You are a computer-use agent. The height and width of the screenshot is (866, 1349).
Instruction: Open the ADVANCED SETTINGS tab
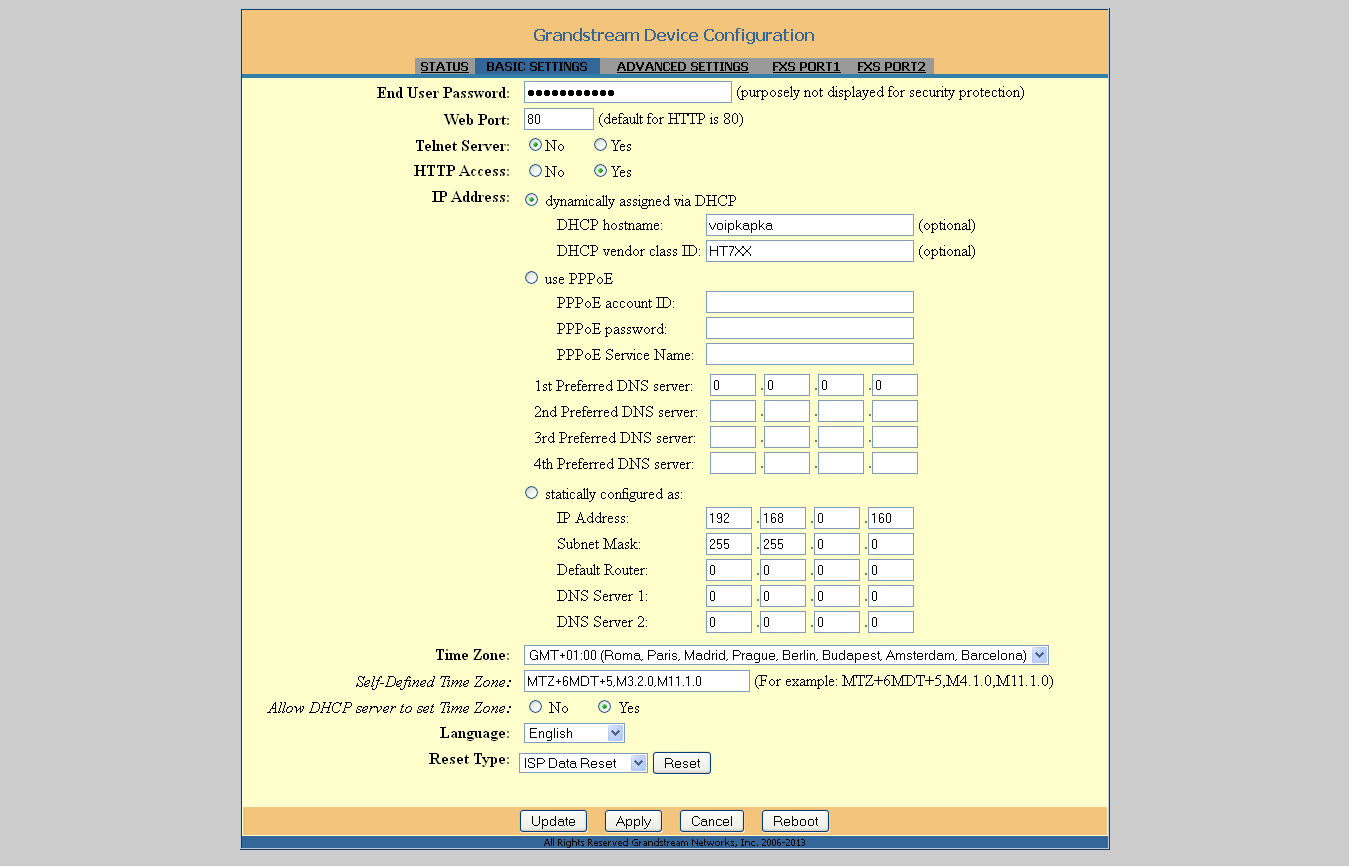pyautogui.click(x=682, y=67)
